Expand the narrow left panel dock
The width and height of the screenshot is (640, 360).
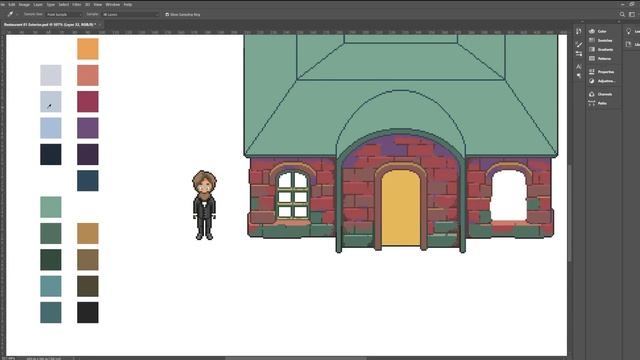[582, 22]
